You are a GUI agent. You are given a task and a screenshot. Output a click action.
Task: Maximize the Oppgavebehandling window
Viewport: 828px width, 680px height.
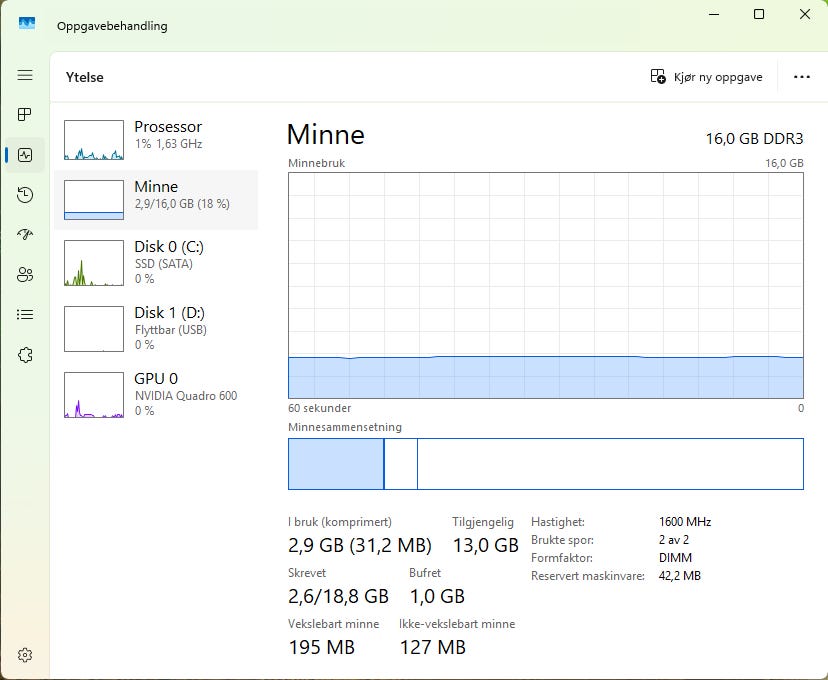[x=759, y=14]
